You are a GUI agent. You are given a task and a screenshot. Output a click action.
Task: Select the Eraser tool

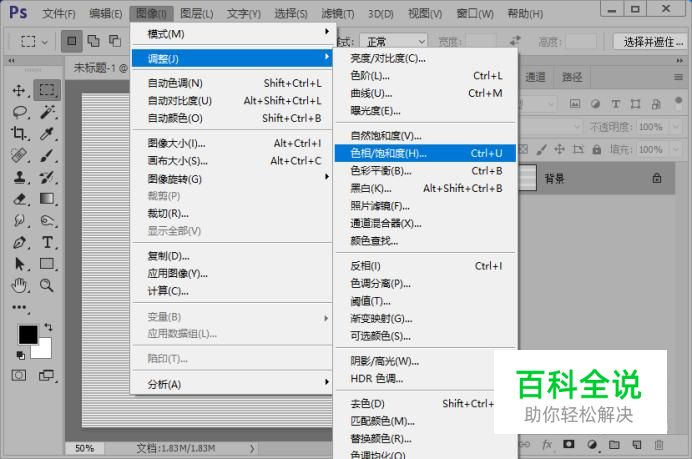pyautogui.click(x=19, y=199)
